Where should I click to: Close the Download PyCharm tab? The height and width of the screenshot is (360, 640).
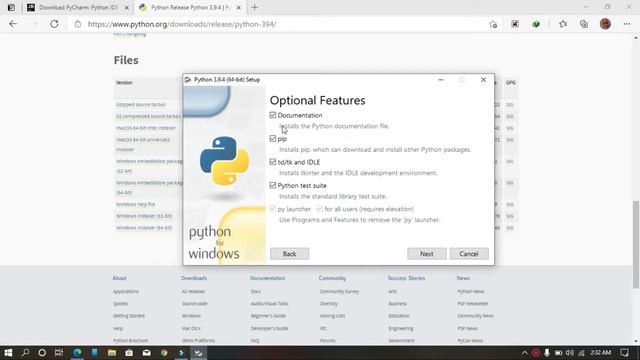[127, 8]
